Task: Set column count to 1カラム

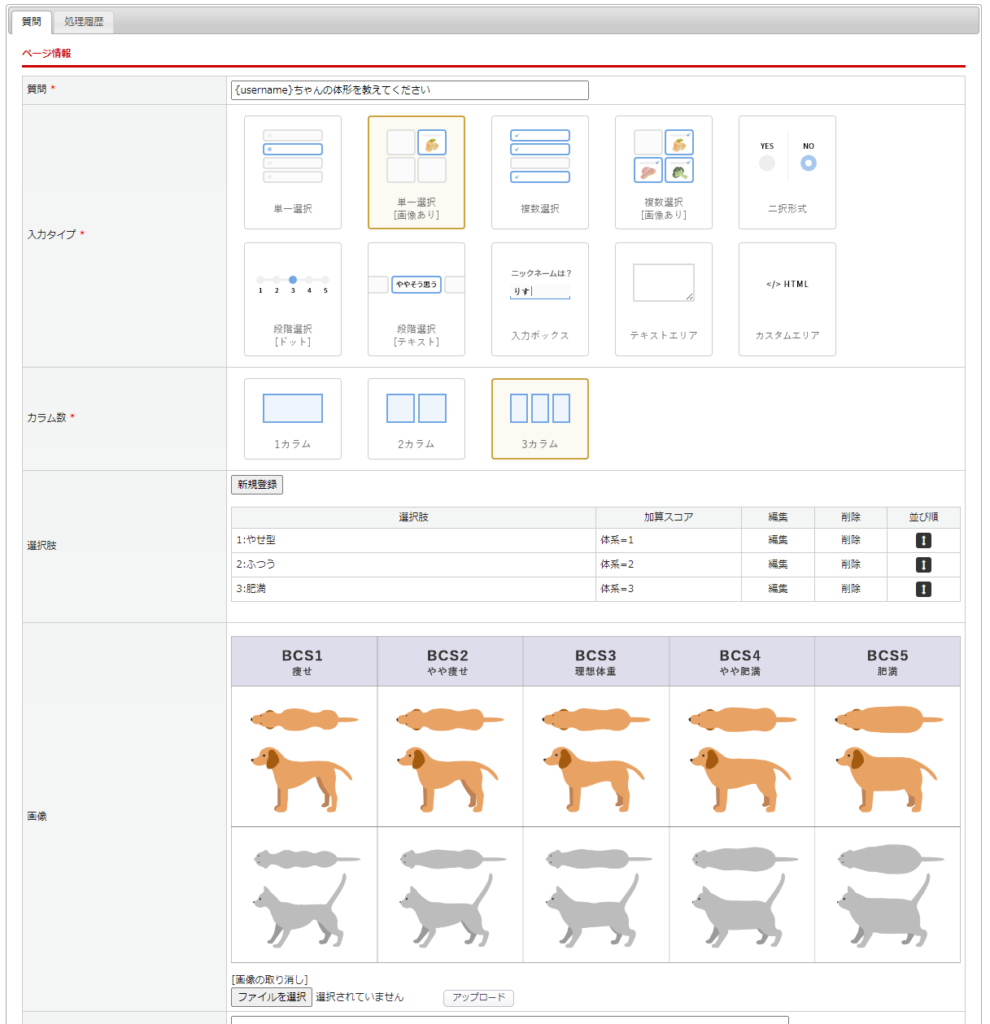Action: click(x=292, y=418)
